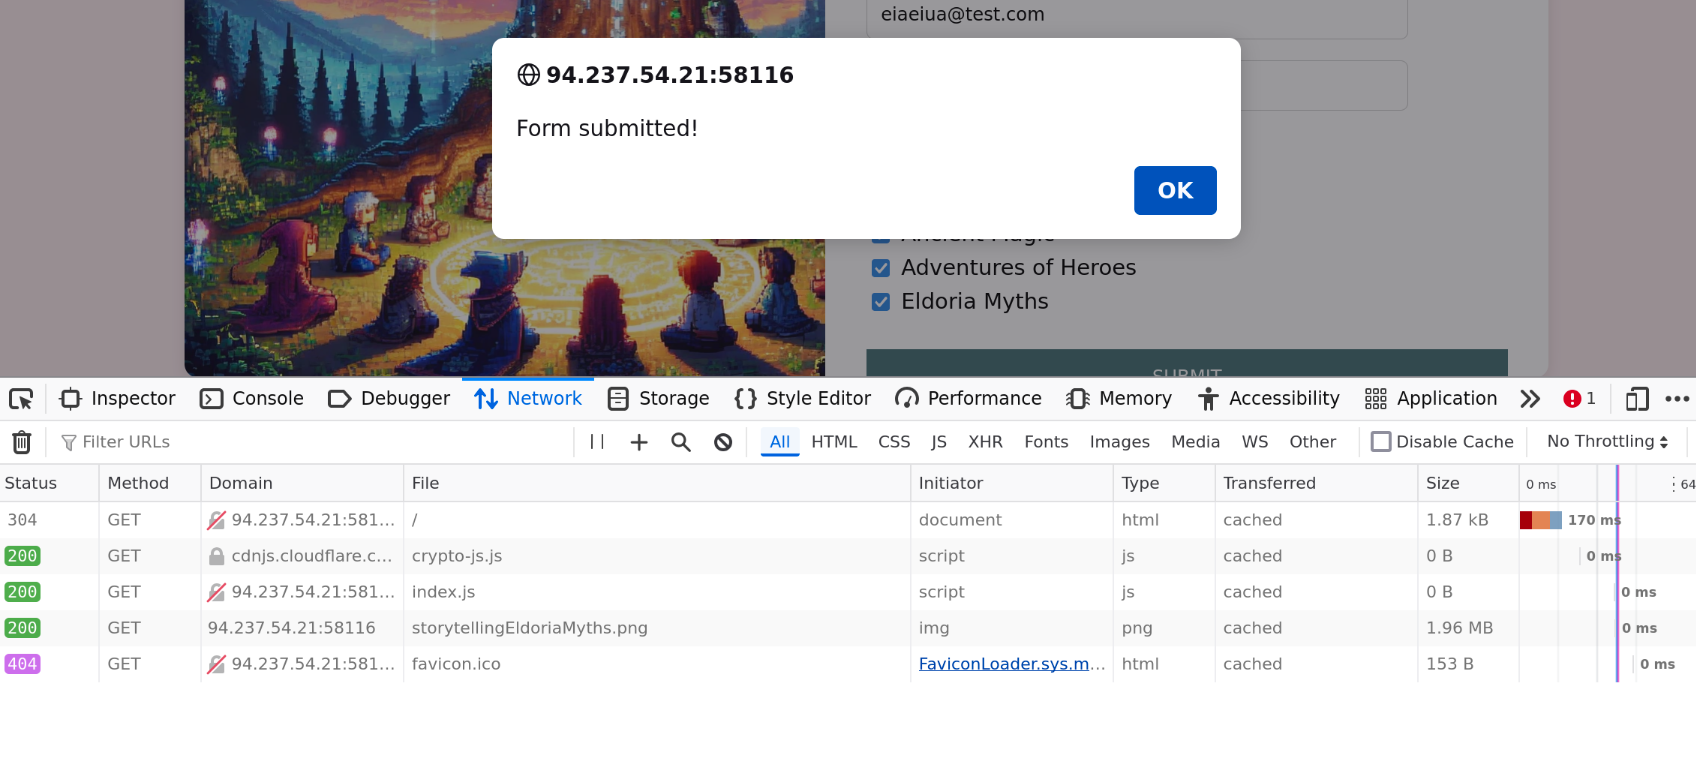Select the index.js request row
This screenshot has height=784, width=1696.
click(848, 592)
